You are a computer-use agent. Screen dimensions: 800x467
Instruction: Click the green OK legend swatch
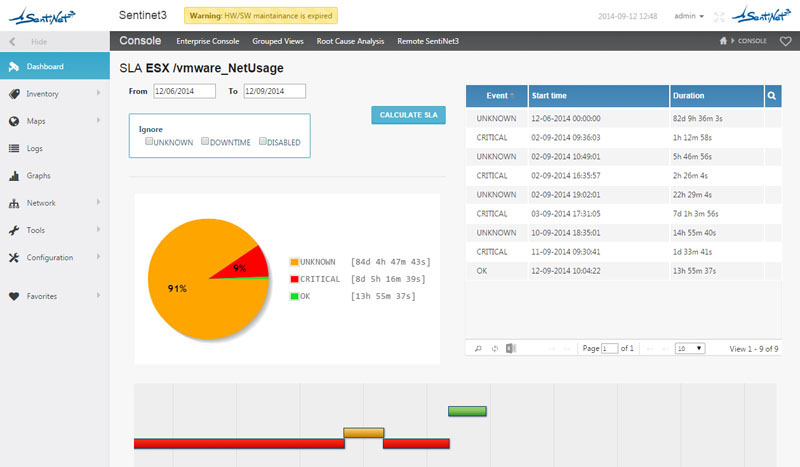[x=294, y=296]
